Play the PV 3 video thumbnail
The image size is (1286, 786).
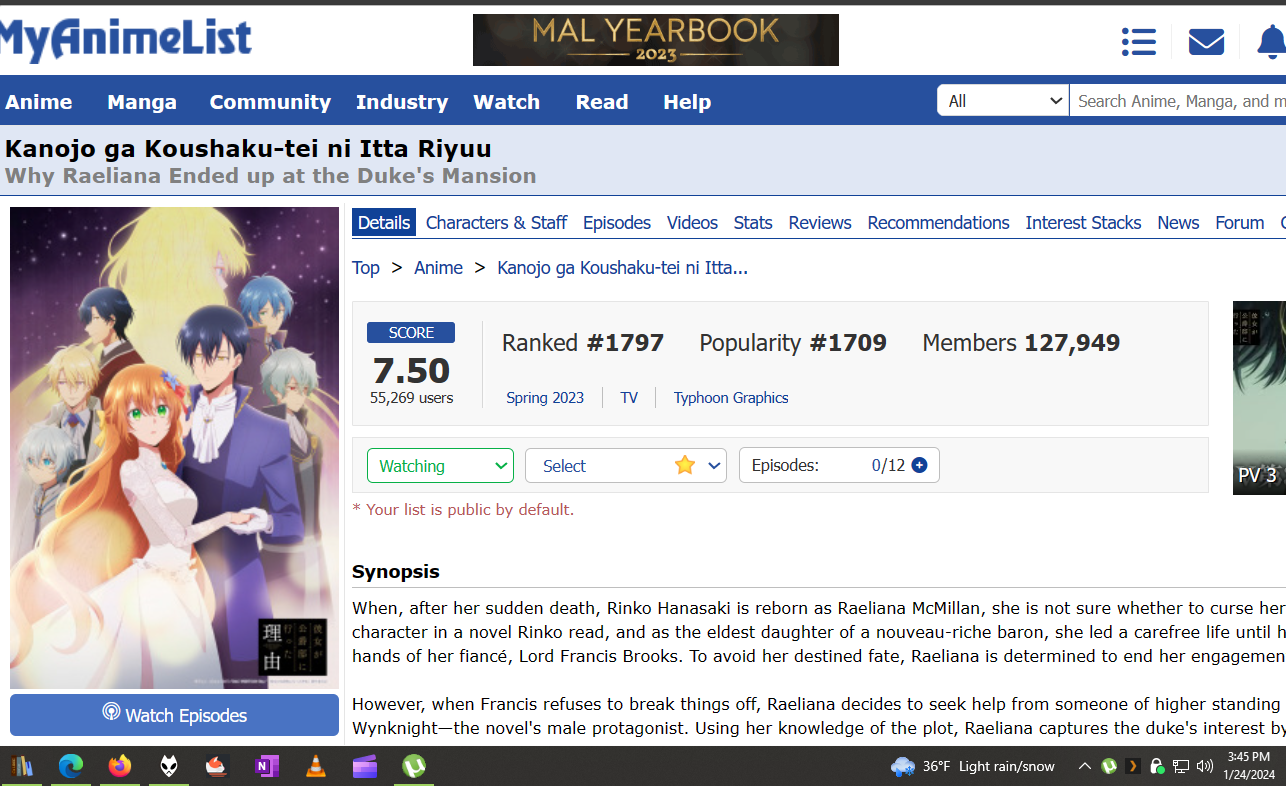click(1259, 398)
